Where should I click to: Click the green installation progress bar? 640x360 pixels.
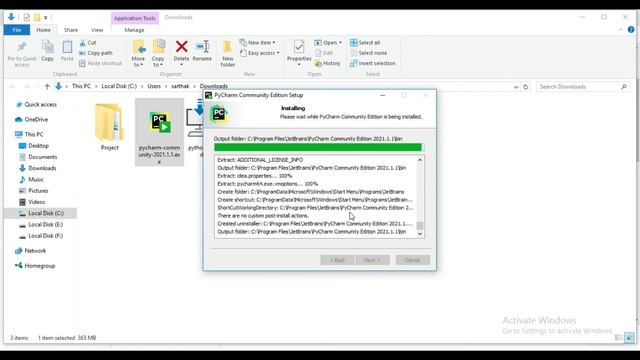point(319,147)
